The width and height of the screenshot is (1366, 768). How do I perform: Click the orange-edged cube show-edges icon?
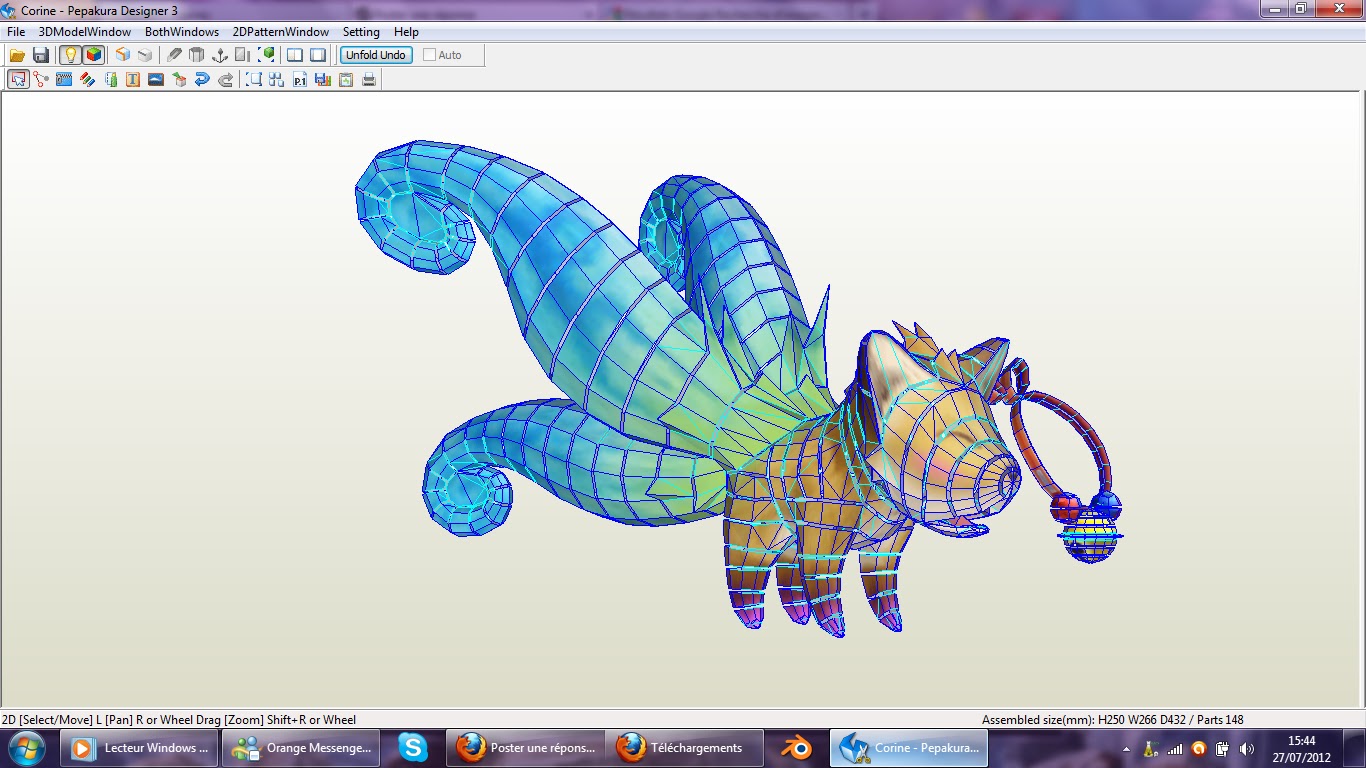point(122,55)
